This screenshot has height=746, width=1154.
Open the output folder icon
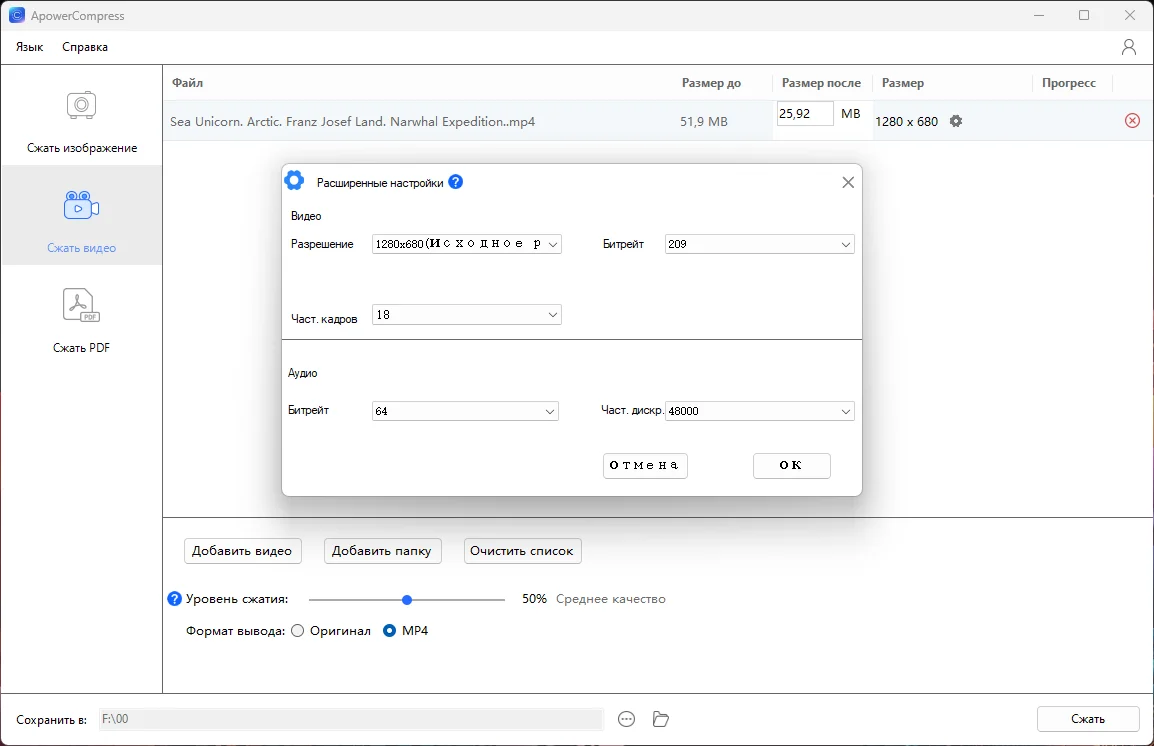click(660, 719)
